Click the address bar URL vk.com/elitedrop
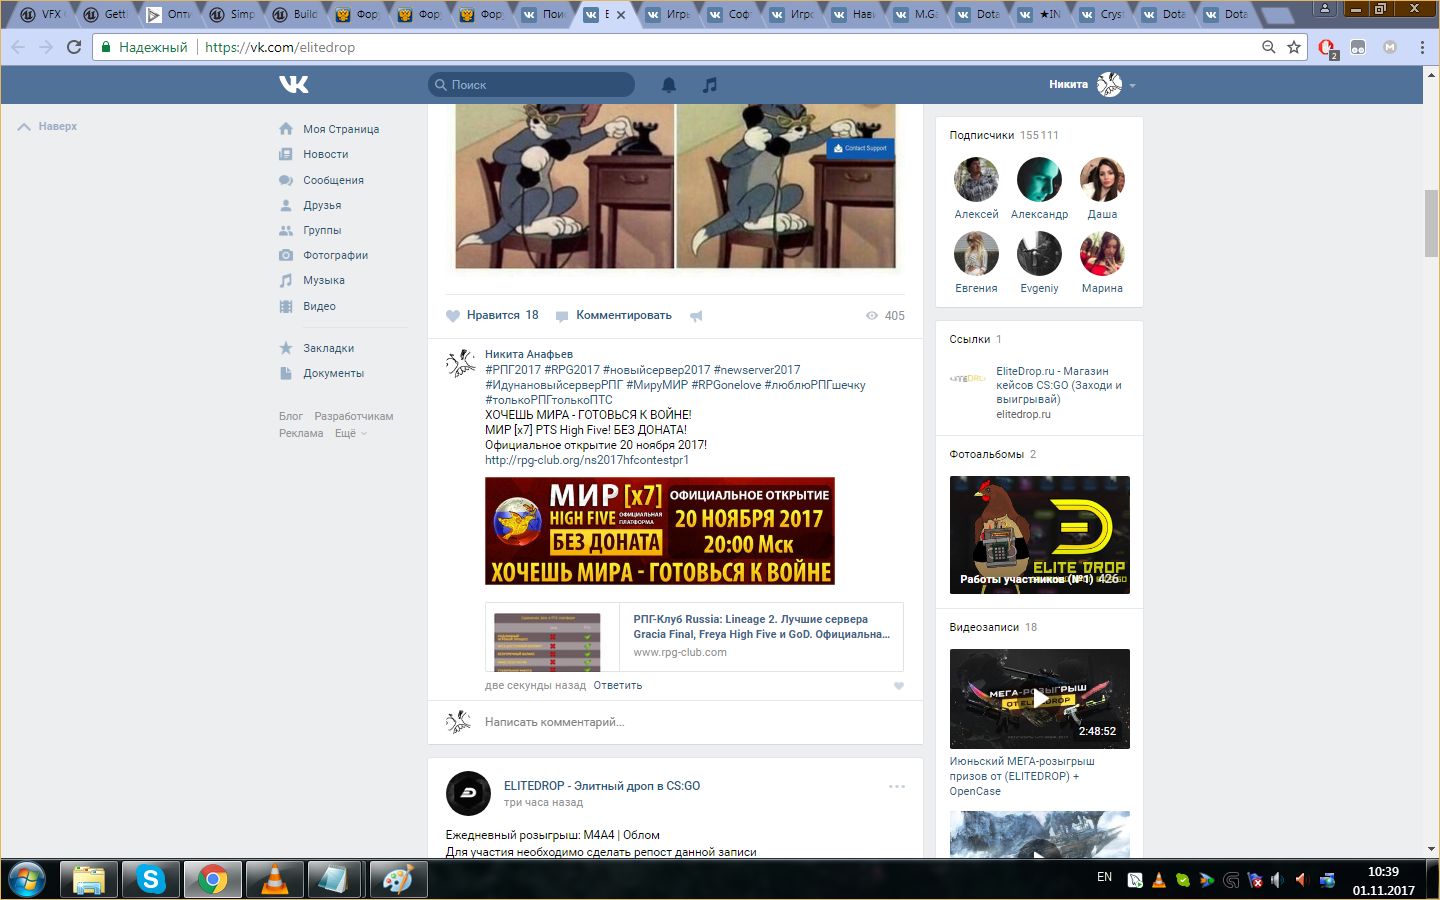 (280, 47)
